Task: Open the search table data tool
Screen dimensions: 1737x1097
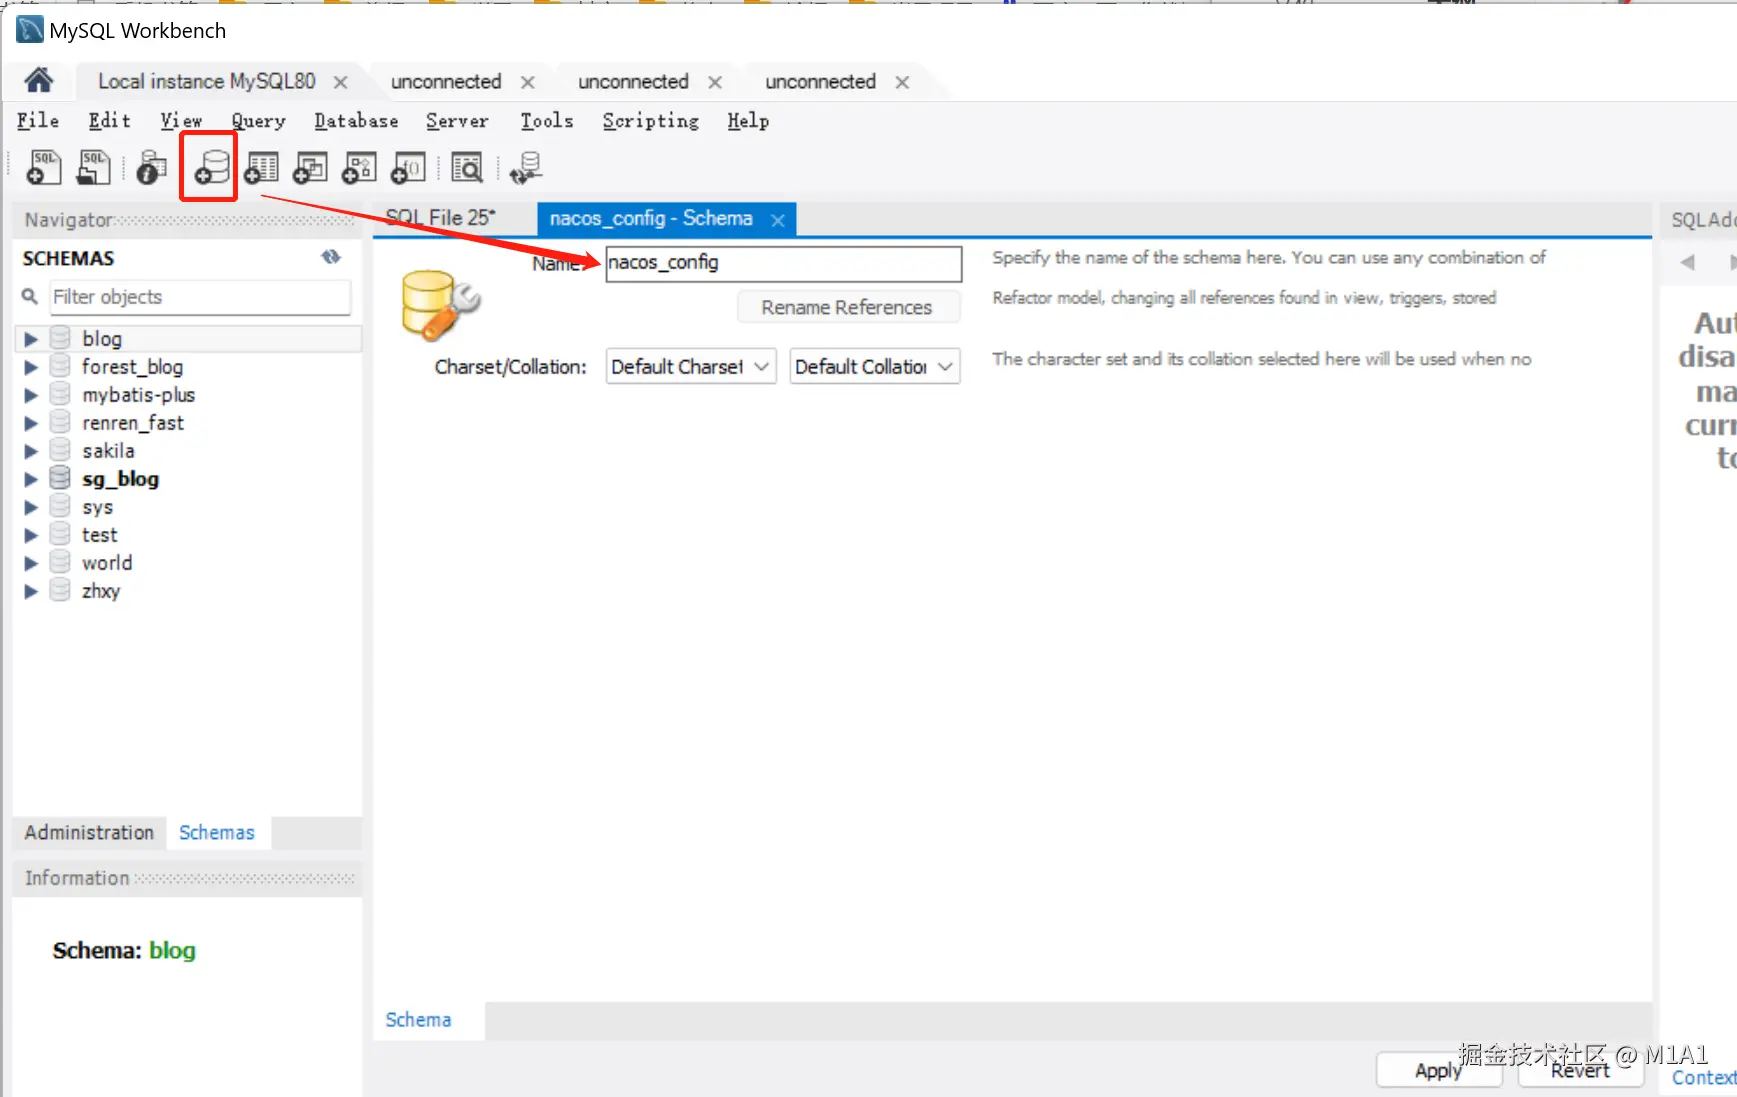Action: pyautogui.click(x=467, y=167)
